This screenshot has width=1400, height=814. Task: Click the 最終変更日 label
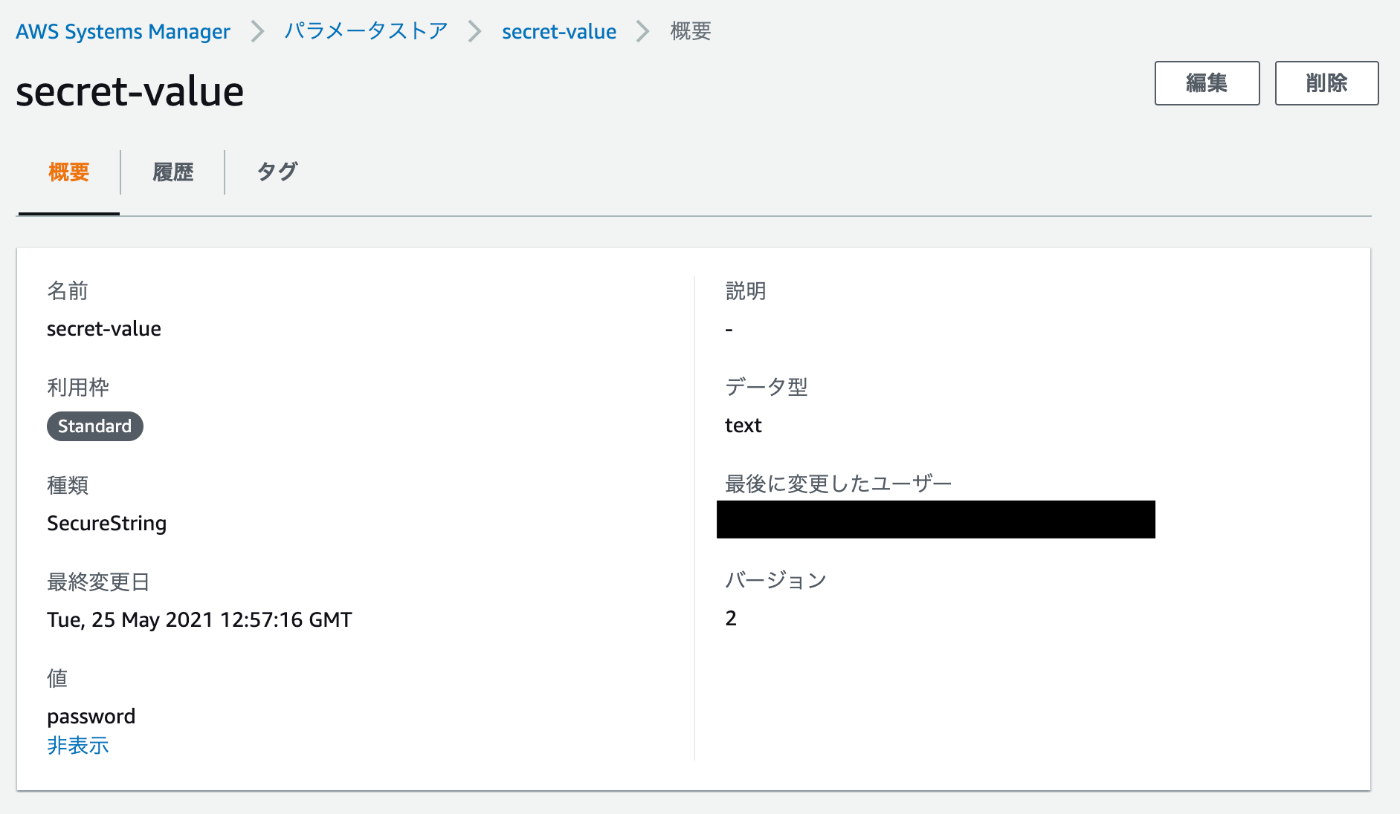[x=98, y=582]
